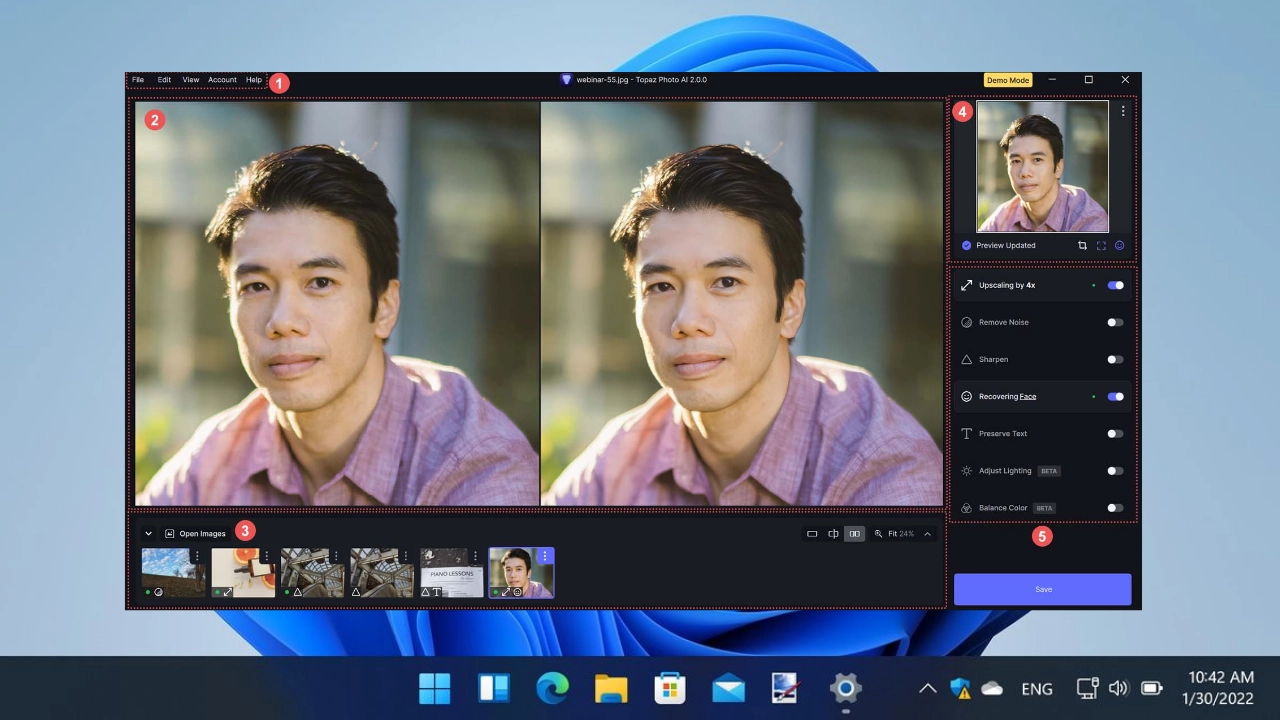Show hidden system tray icons

pyautogui.click(x=927, y=688)
